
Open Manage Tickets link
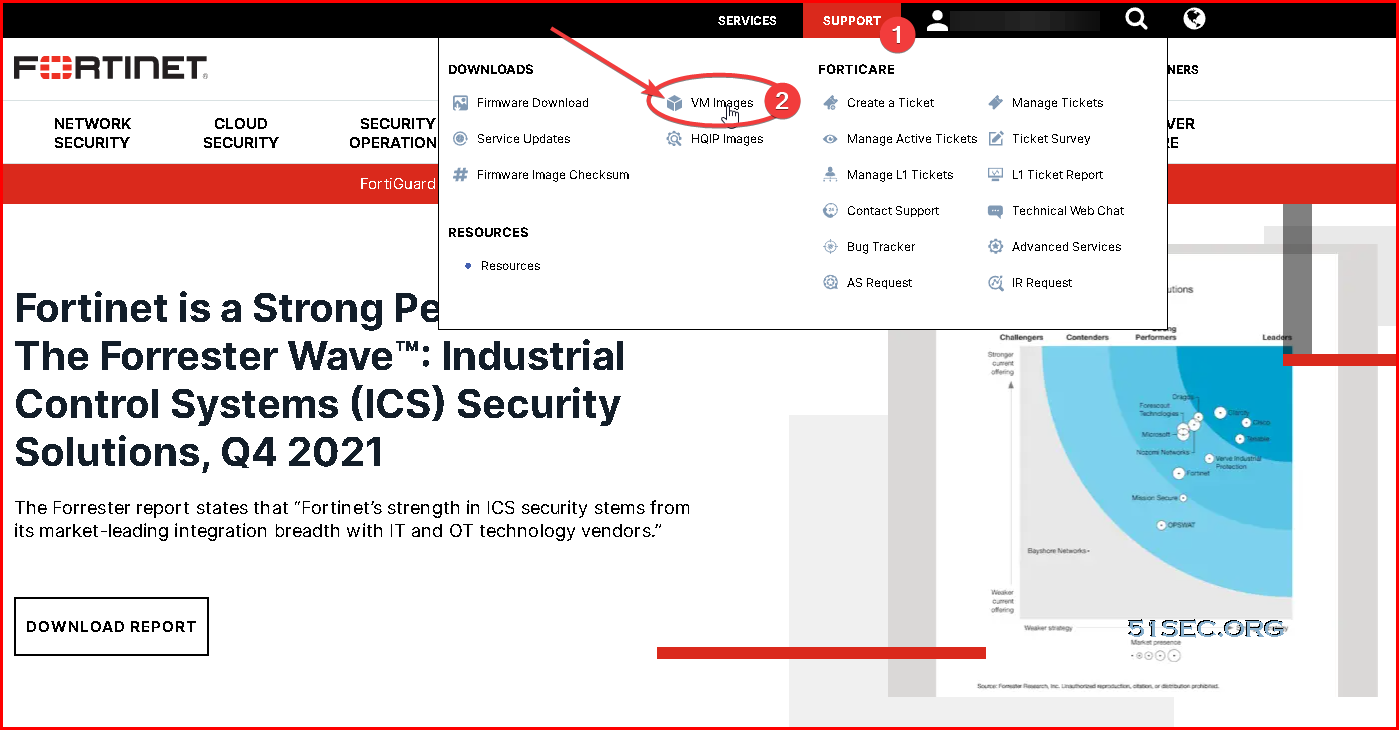click(1057, 103)
